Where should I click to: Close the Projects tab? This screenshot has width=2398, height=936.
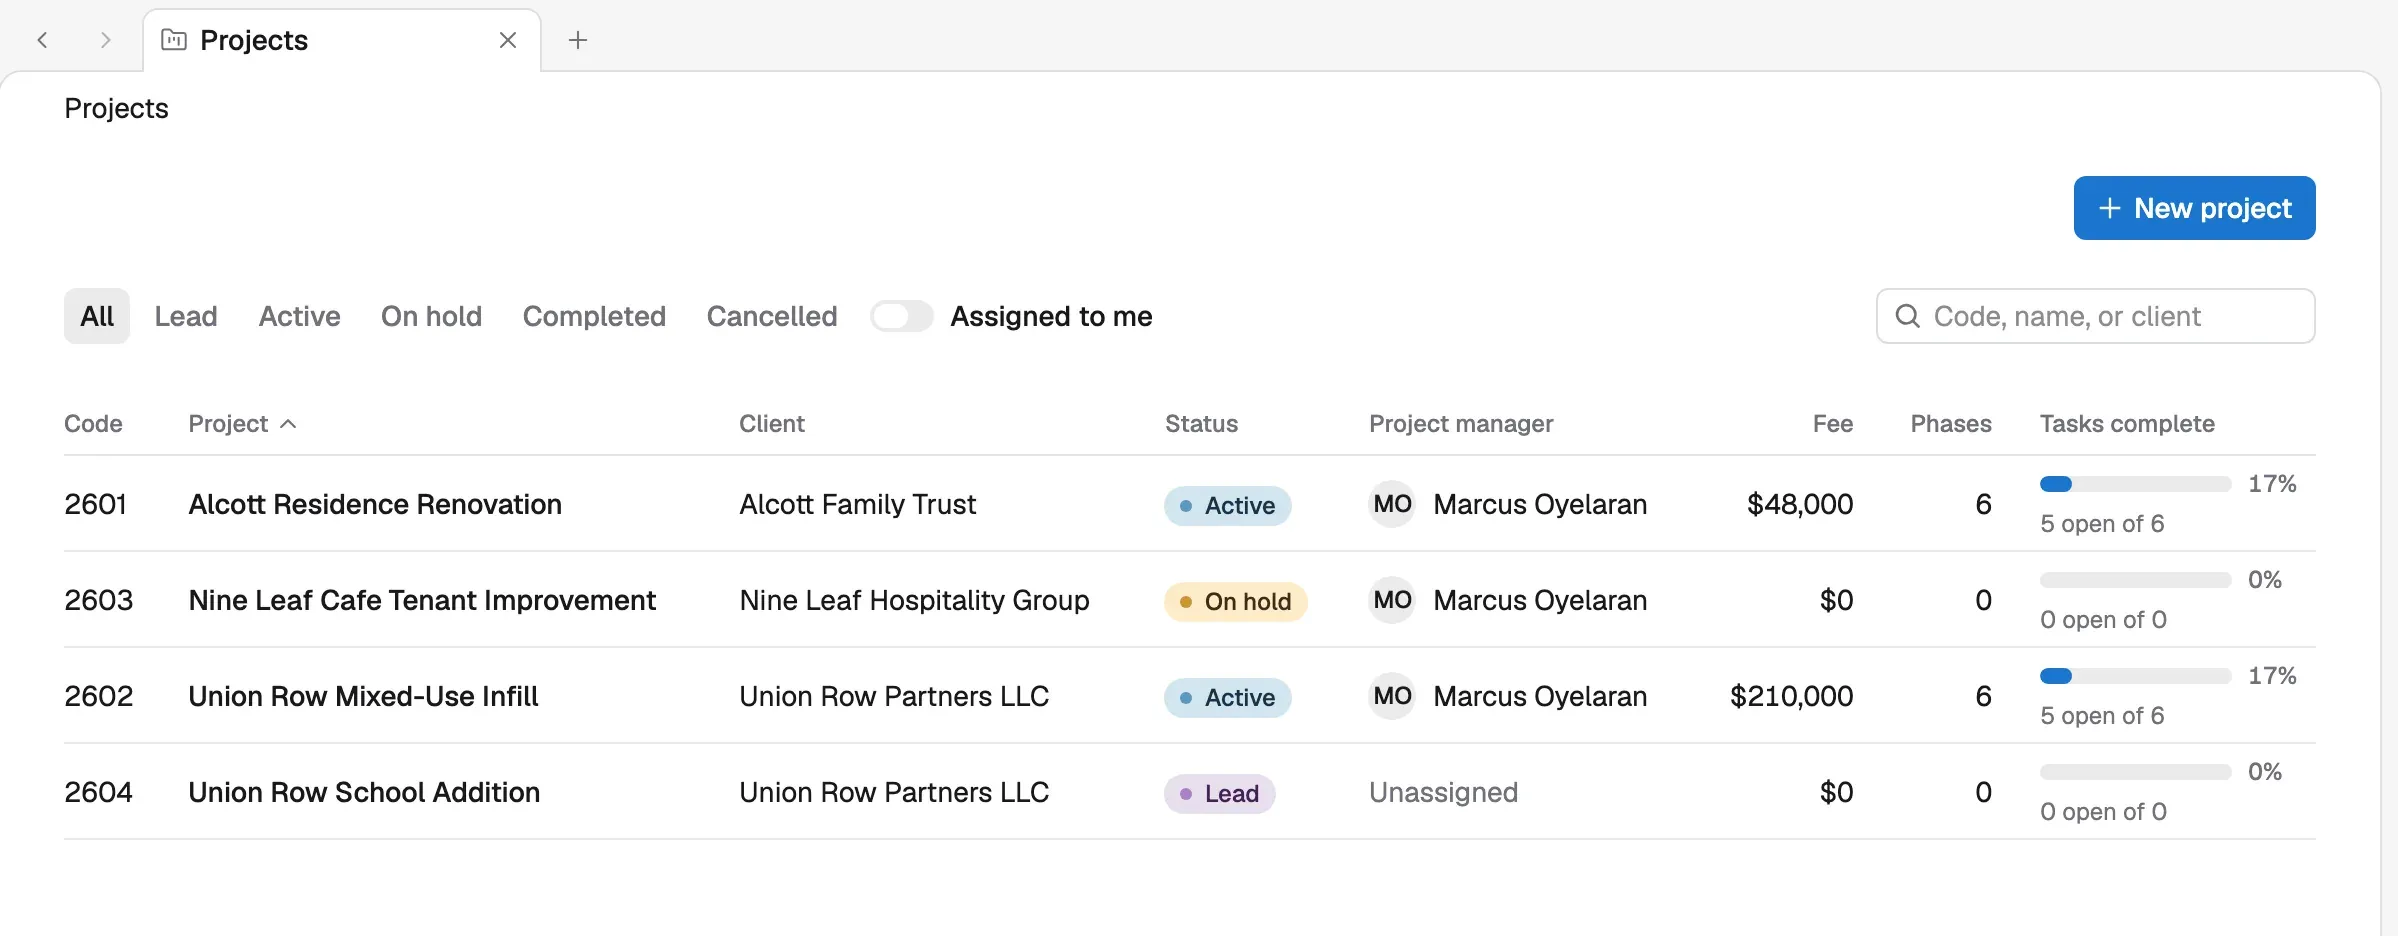point(508,40)
